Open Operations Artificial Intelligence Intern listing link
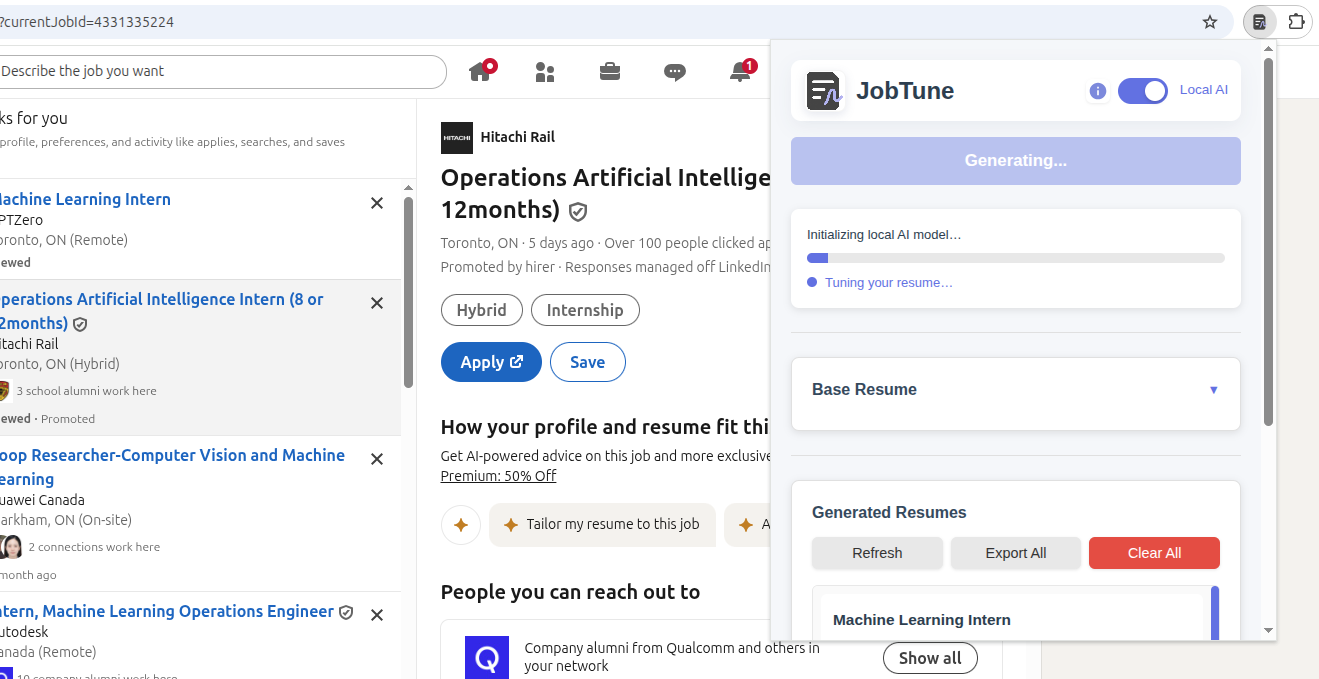Screen dimensions: 1319x679 (162, 311)
